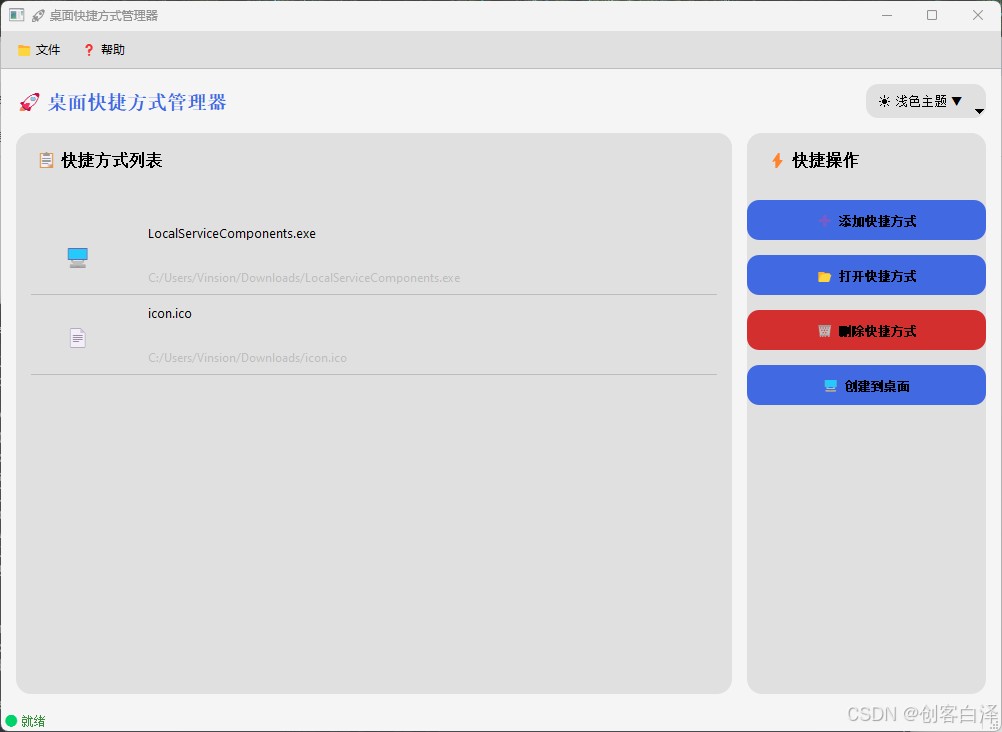Click the 创建到桌面 button
The height and width of the screenshot is (732, 1002).
(x=866, y=385)
